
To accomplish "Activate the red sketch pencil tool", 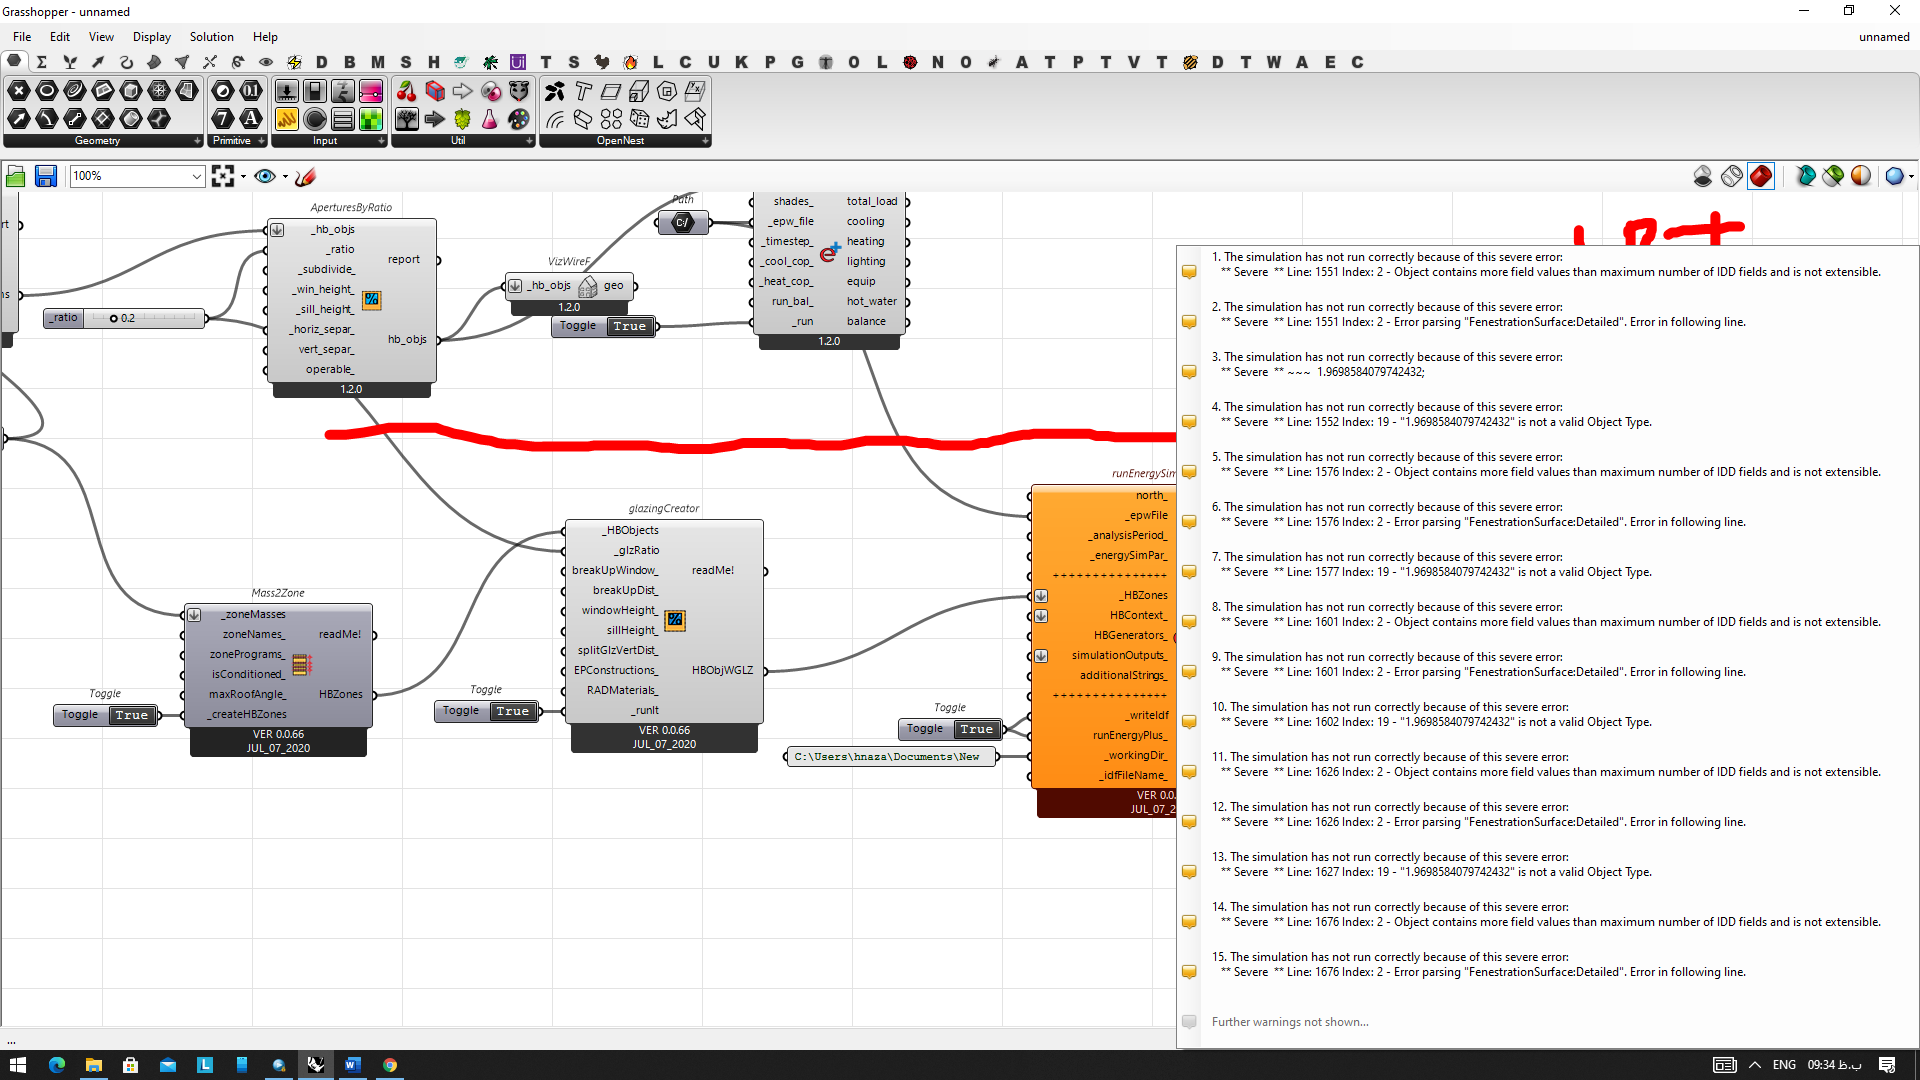I will [x=306, y=176].
